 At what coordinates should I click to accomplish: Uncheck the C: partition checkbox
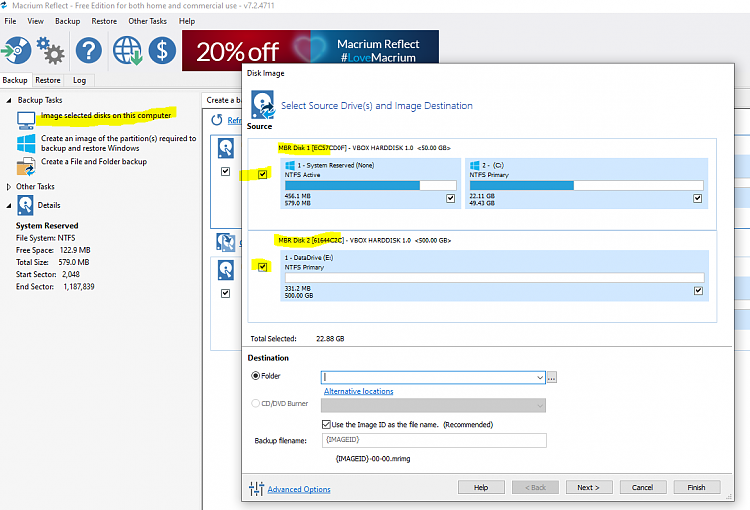pos(697,198)
